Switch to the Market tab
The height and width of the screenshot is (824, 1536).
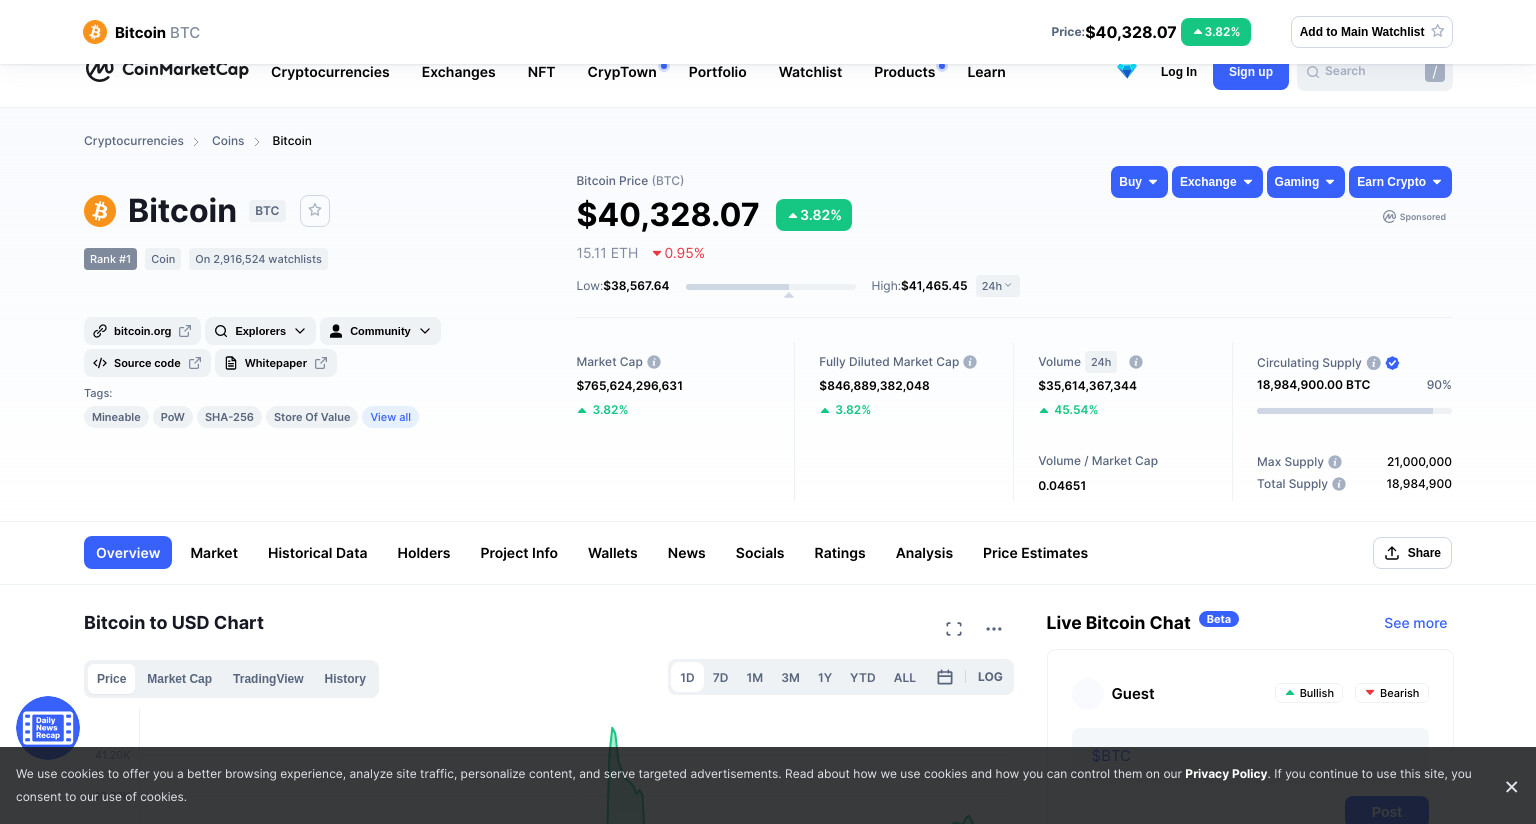tap(214, 553)
